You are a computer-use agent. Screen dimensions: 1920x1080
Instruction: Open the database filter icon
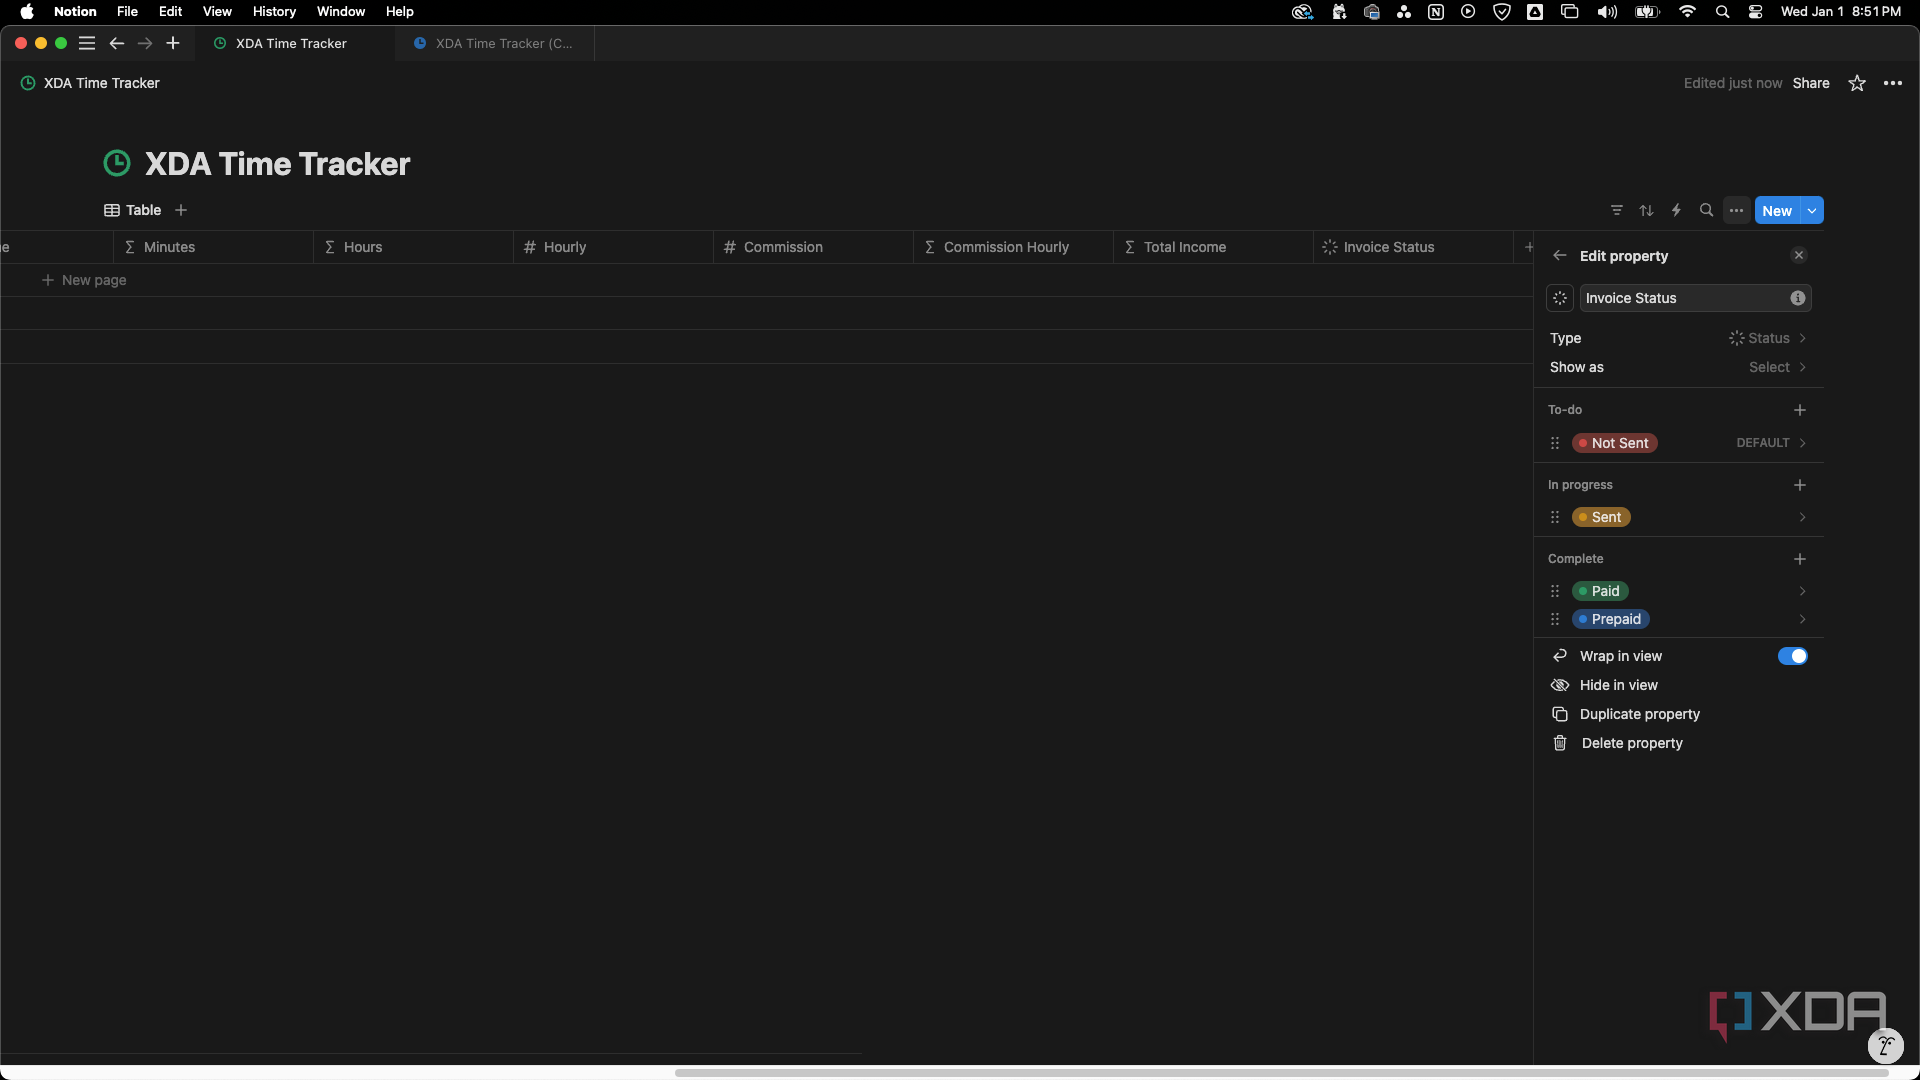click(1617, 210)
